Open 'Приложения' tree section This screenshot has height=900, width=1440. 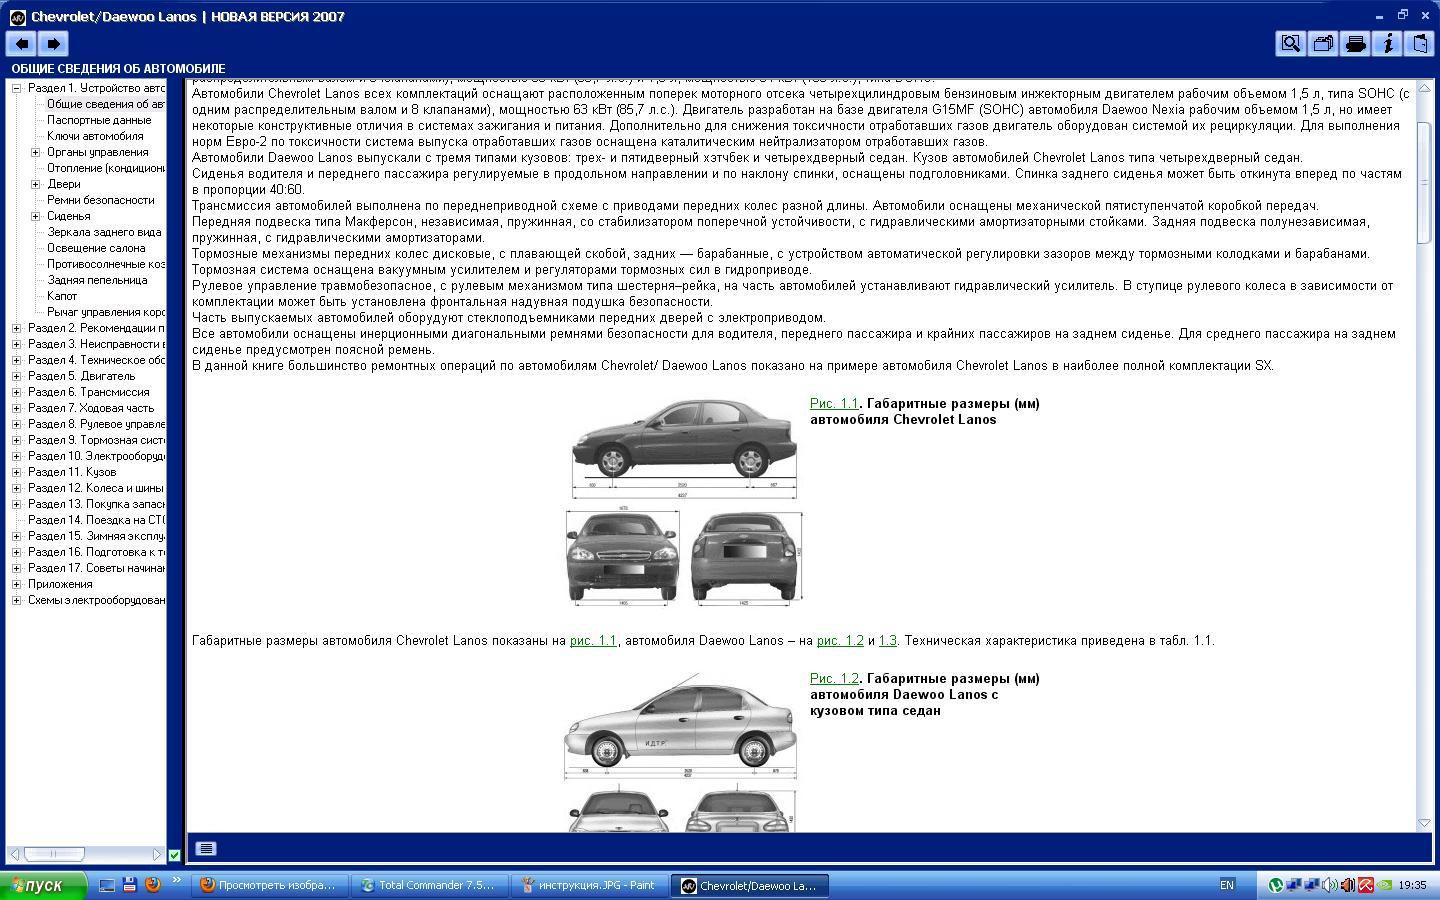[x=60, y=584]
